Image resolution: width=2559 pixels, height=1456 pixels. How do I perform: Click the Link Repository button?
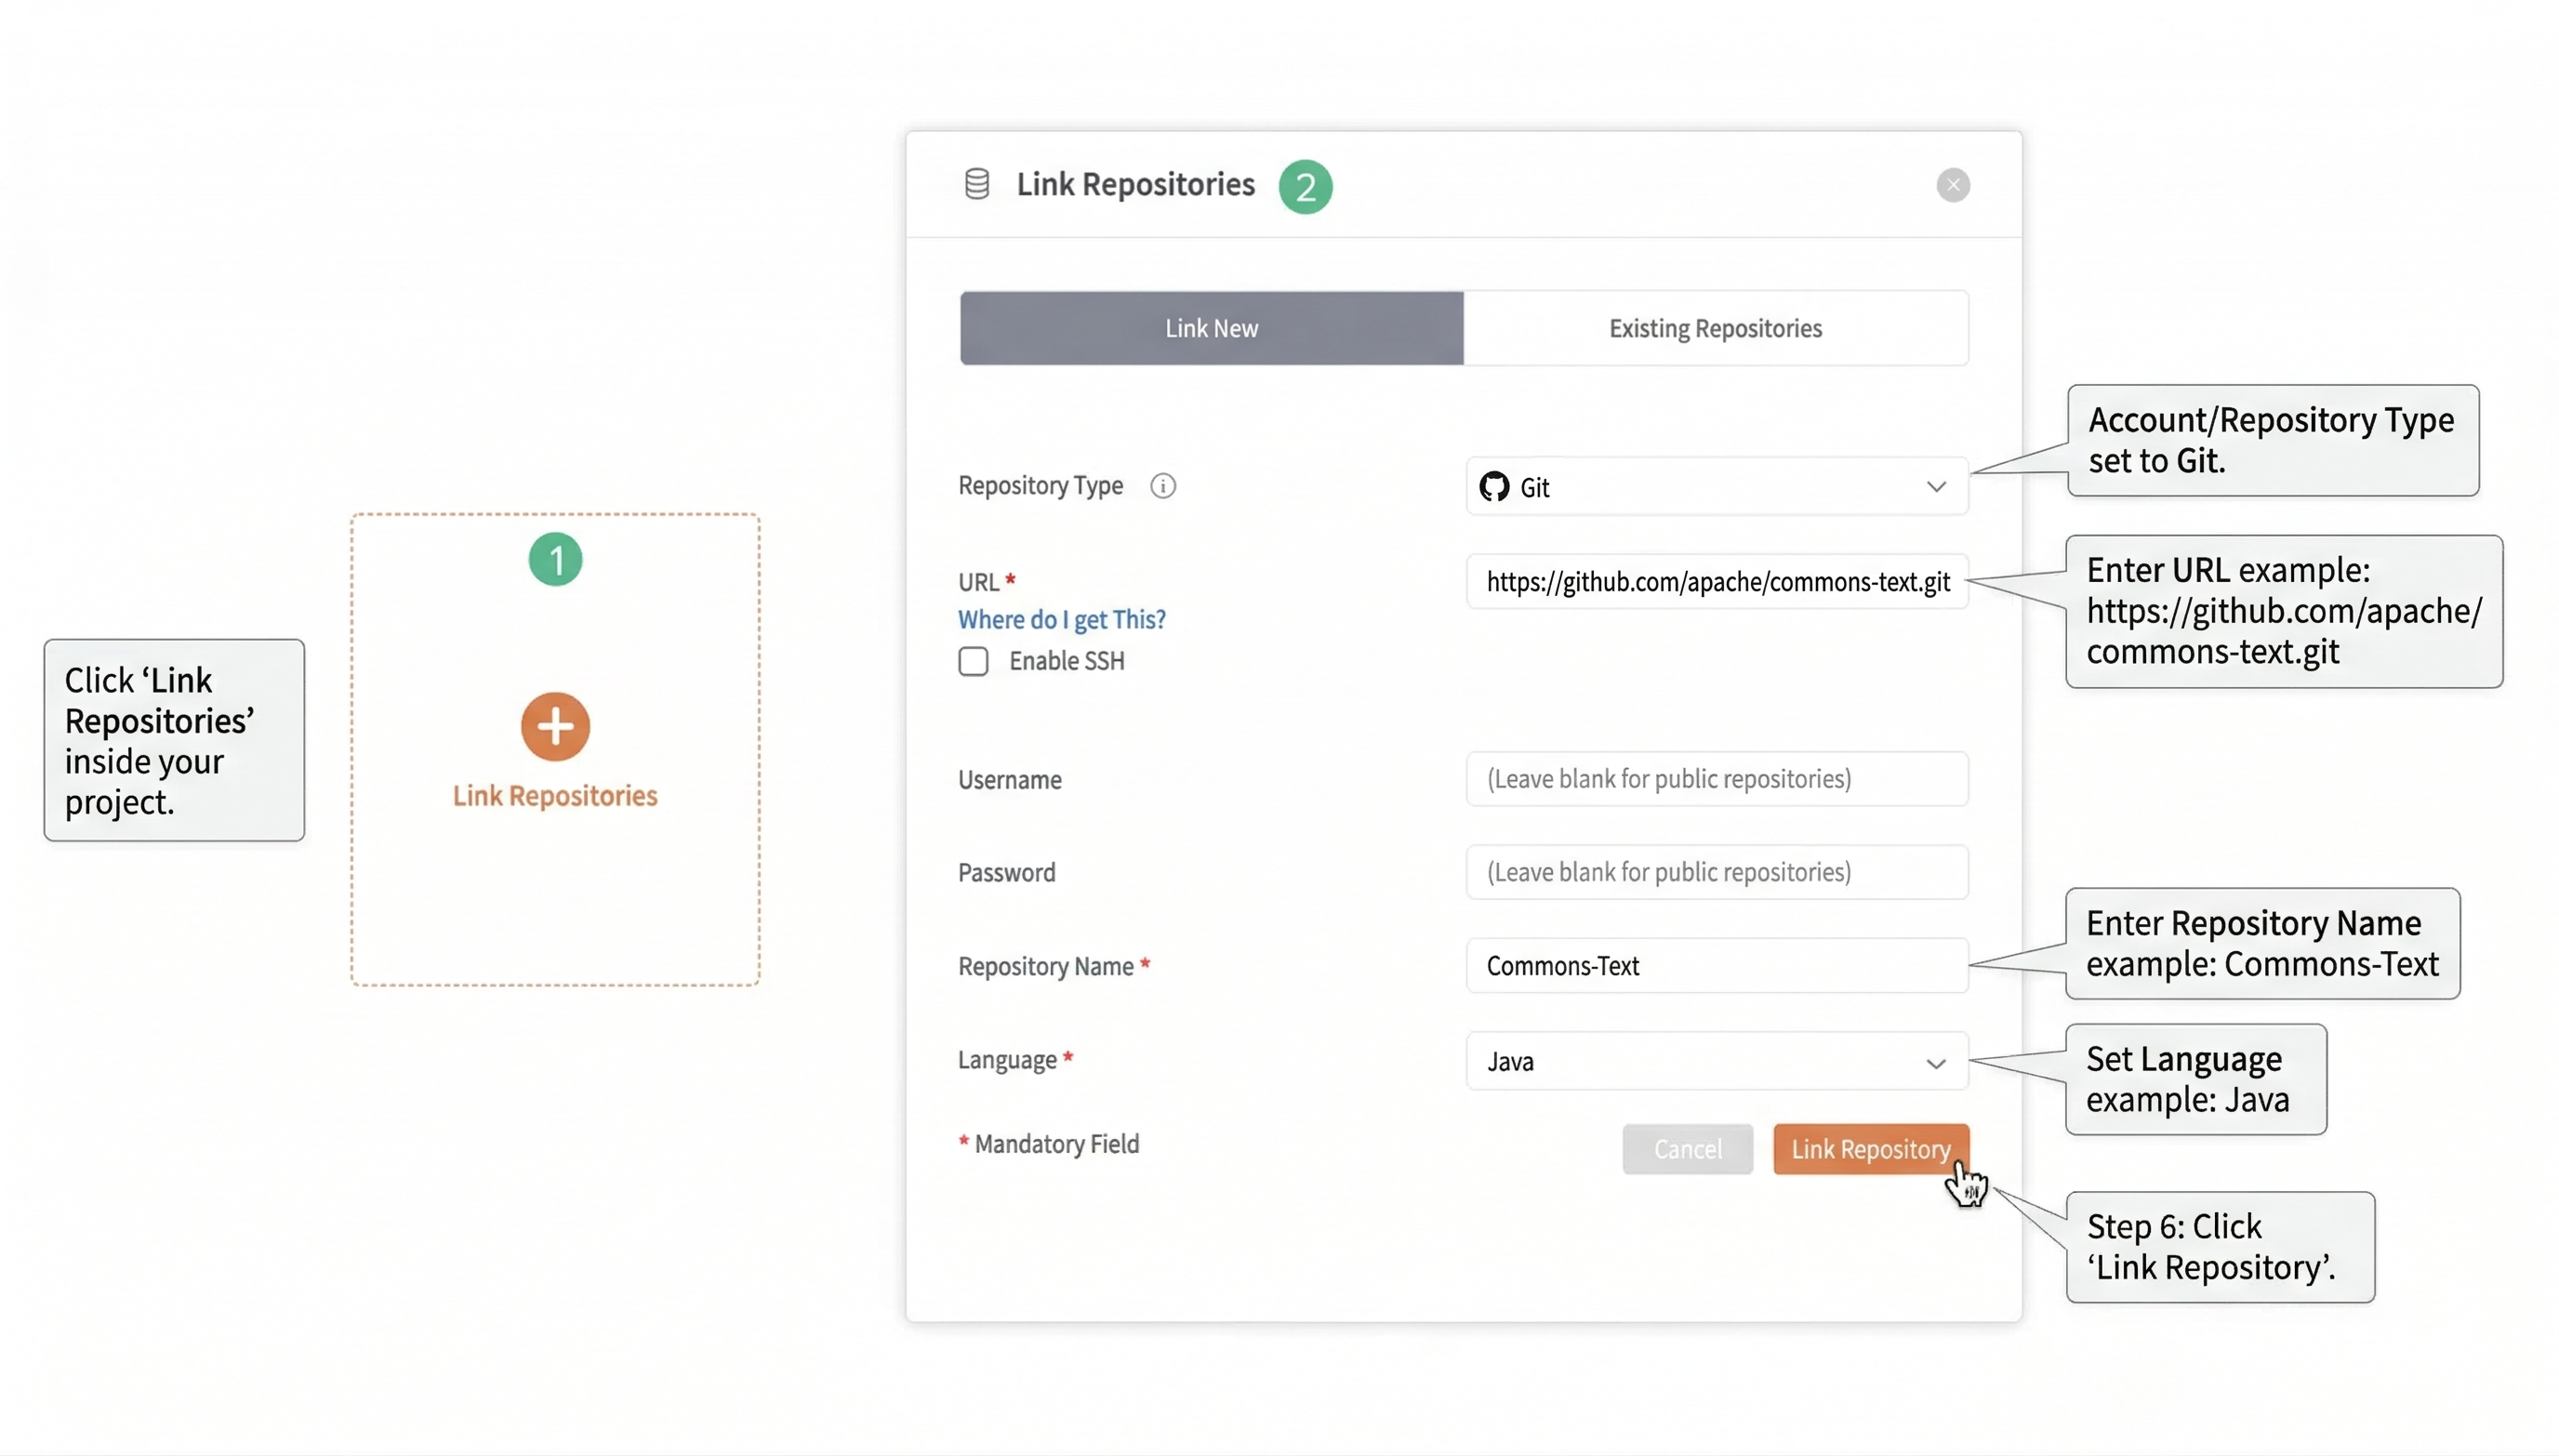point(1871,1149)
